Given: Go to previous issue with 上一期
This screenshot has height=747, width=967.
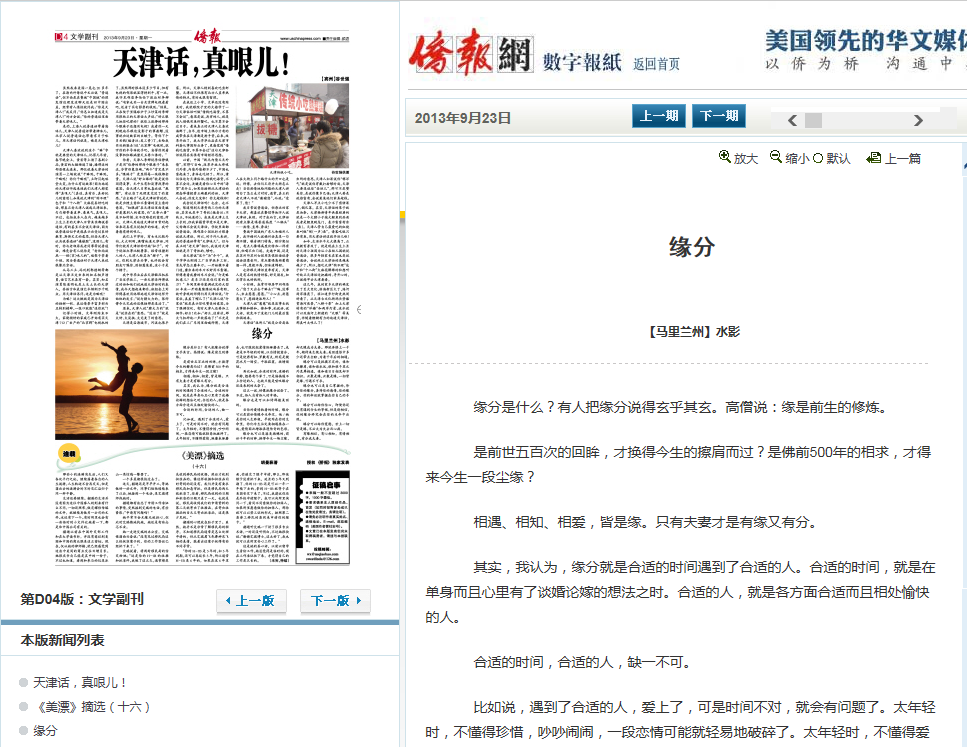Looking at the screenshot, I should [659, 116].
